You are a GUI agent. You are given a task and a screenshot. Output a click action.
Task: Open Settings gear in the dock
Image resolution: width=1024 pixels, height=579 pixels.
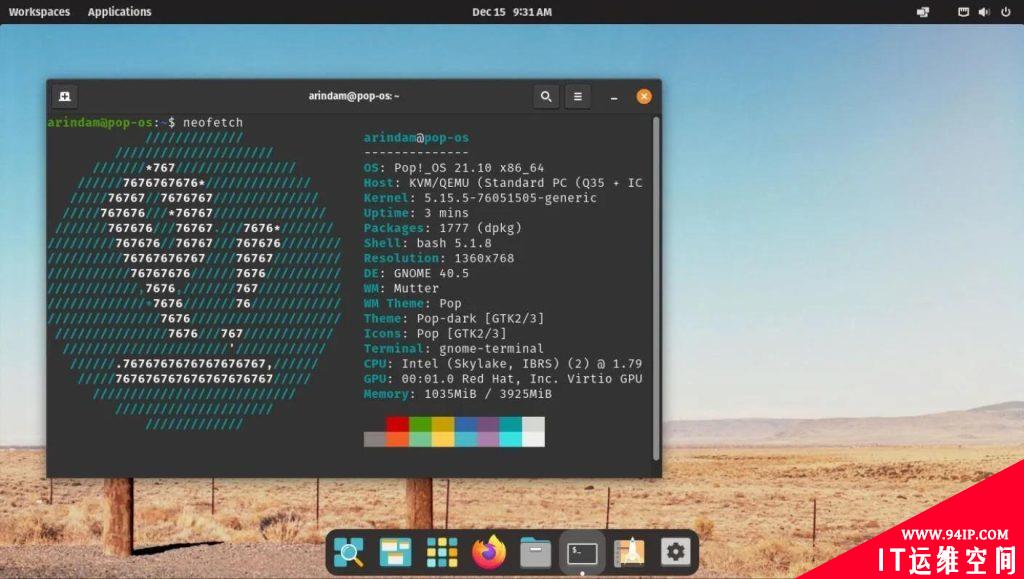(x=675, y=553)
